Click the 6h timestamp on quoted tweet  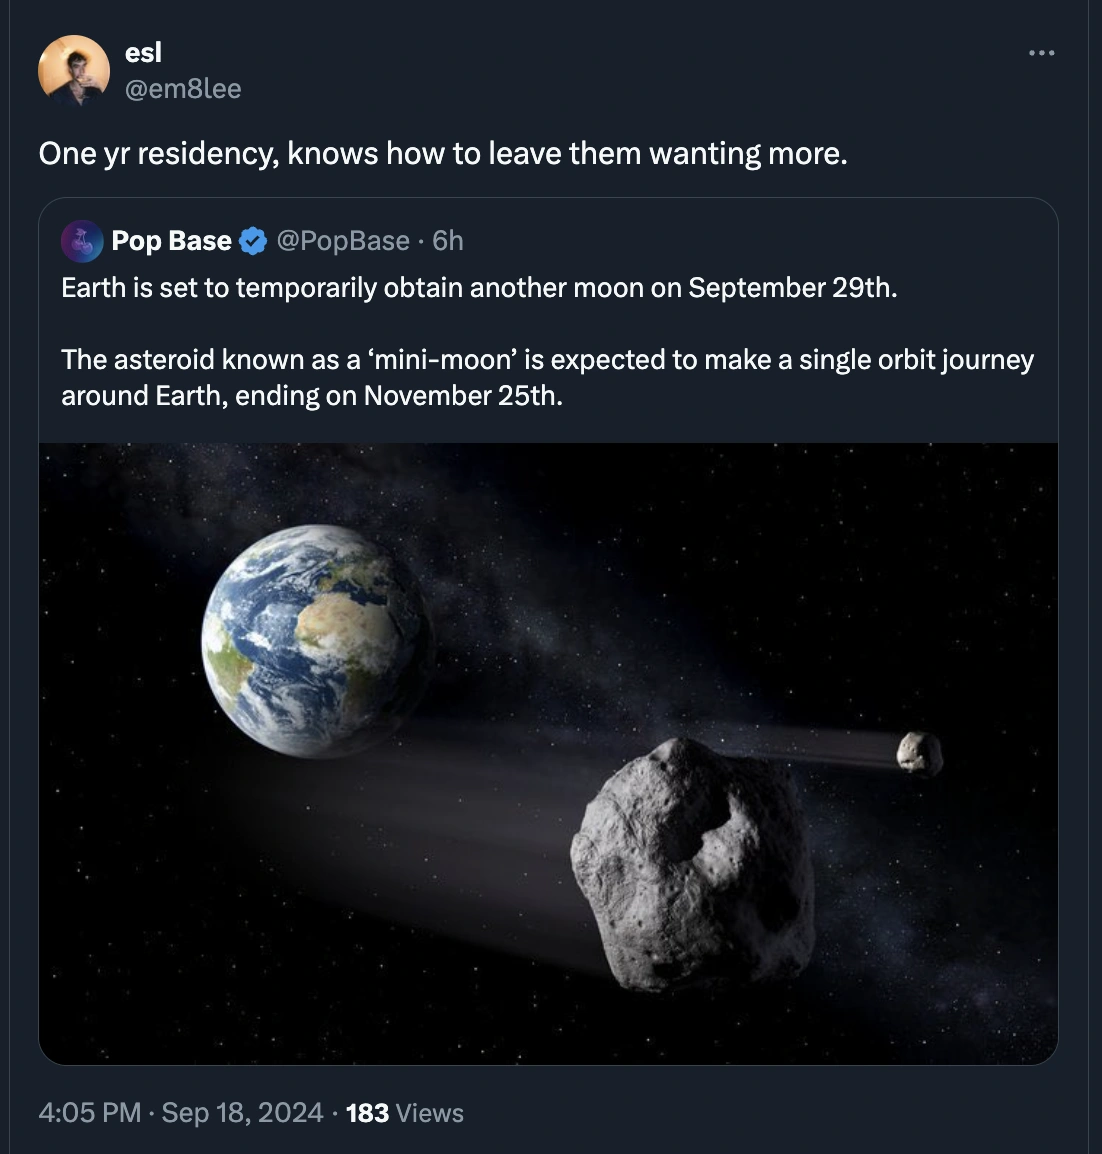coord(446,240)
